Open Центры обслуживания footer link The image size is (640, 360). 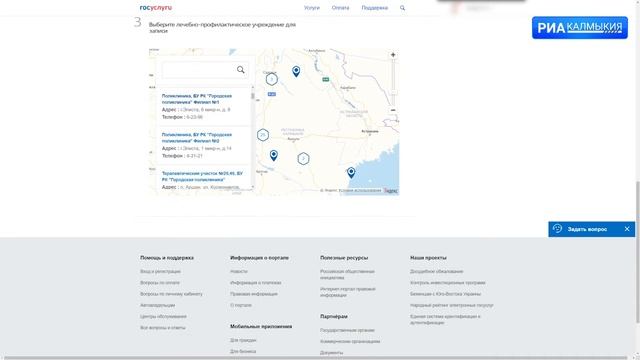coord(163,316)
